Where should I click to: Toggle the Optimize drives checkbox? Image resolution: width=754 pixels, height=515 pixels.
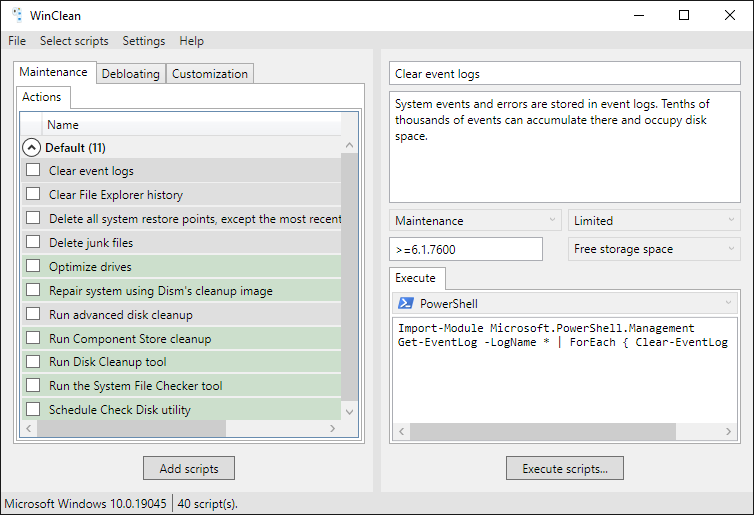(33, 265)
